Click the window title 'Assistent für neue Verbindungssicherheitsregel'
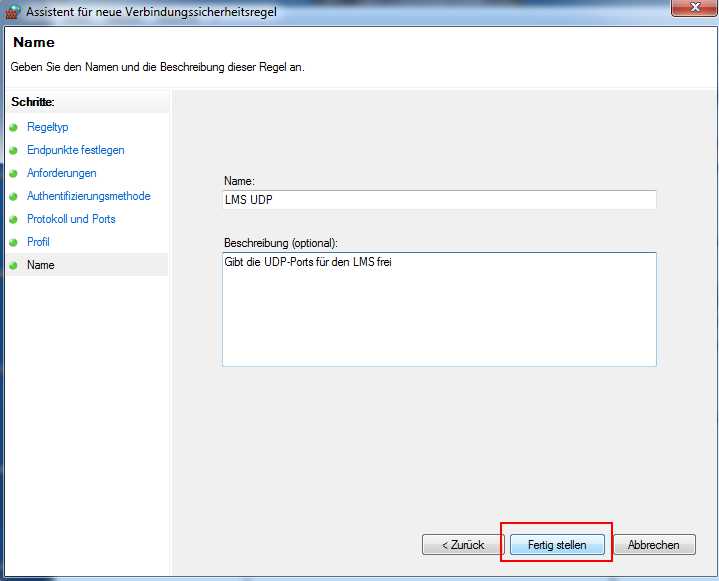Viewport: 719px width, 581px height. click(x=151, y=11)
